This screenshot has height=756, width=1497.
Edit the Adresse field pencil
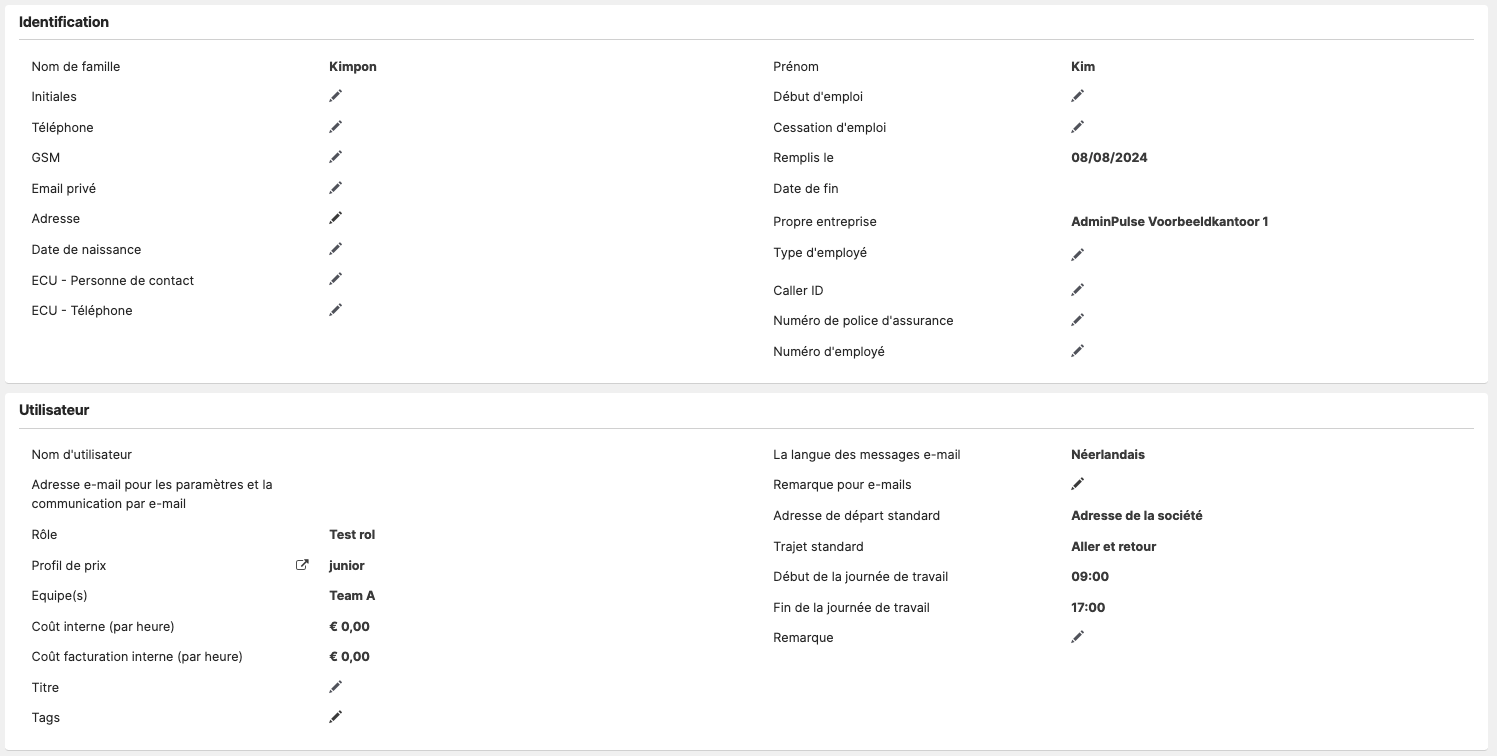tap(336, 218)
